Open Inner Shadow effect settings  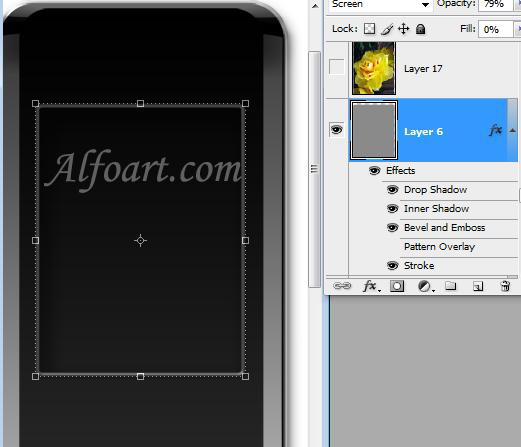pyautogui.click(x=436, y=209)
